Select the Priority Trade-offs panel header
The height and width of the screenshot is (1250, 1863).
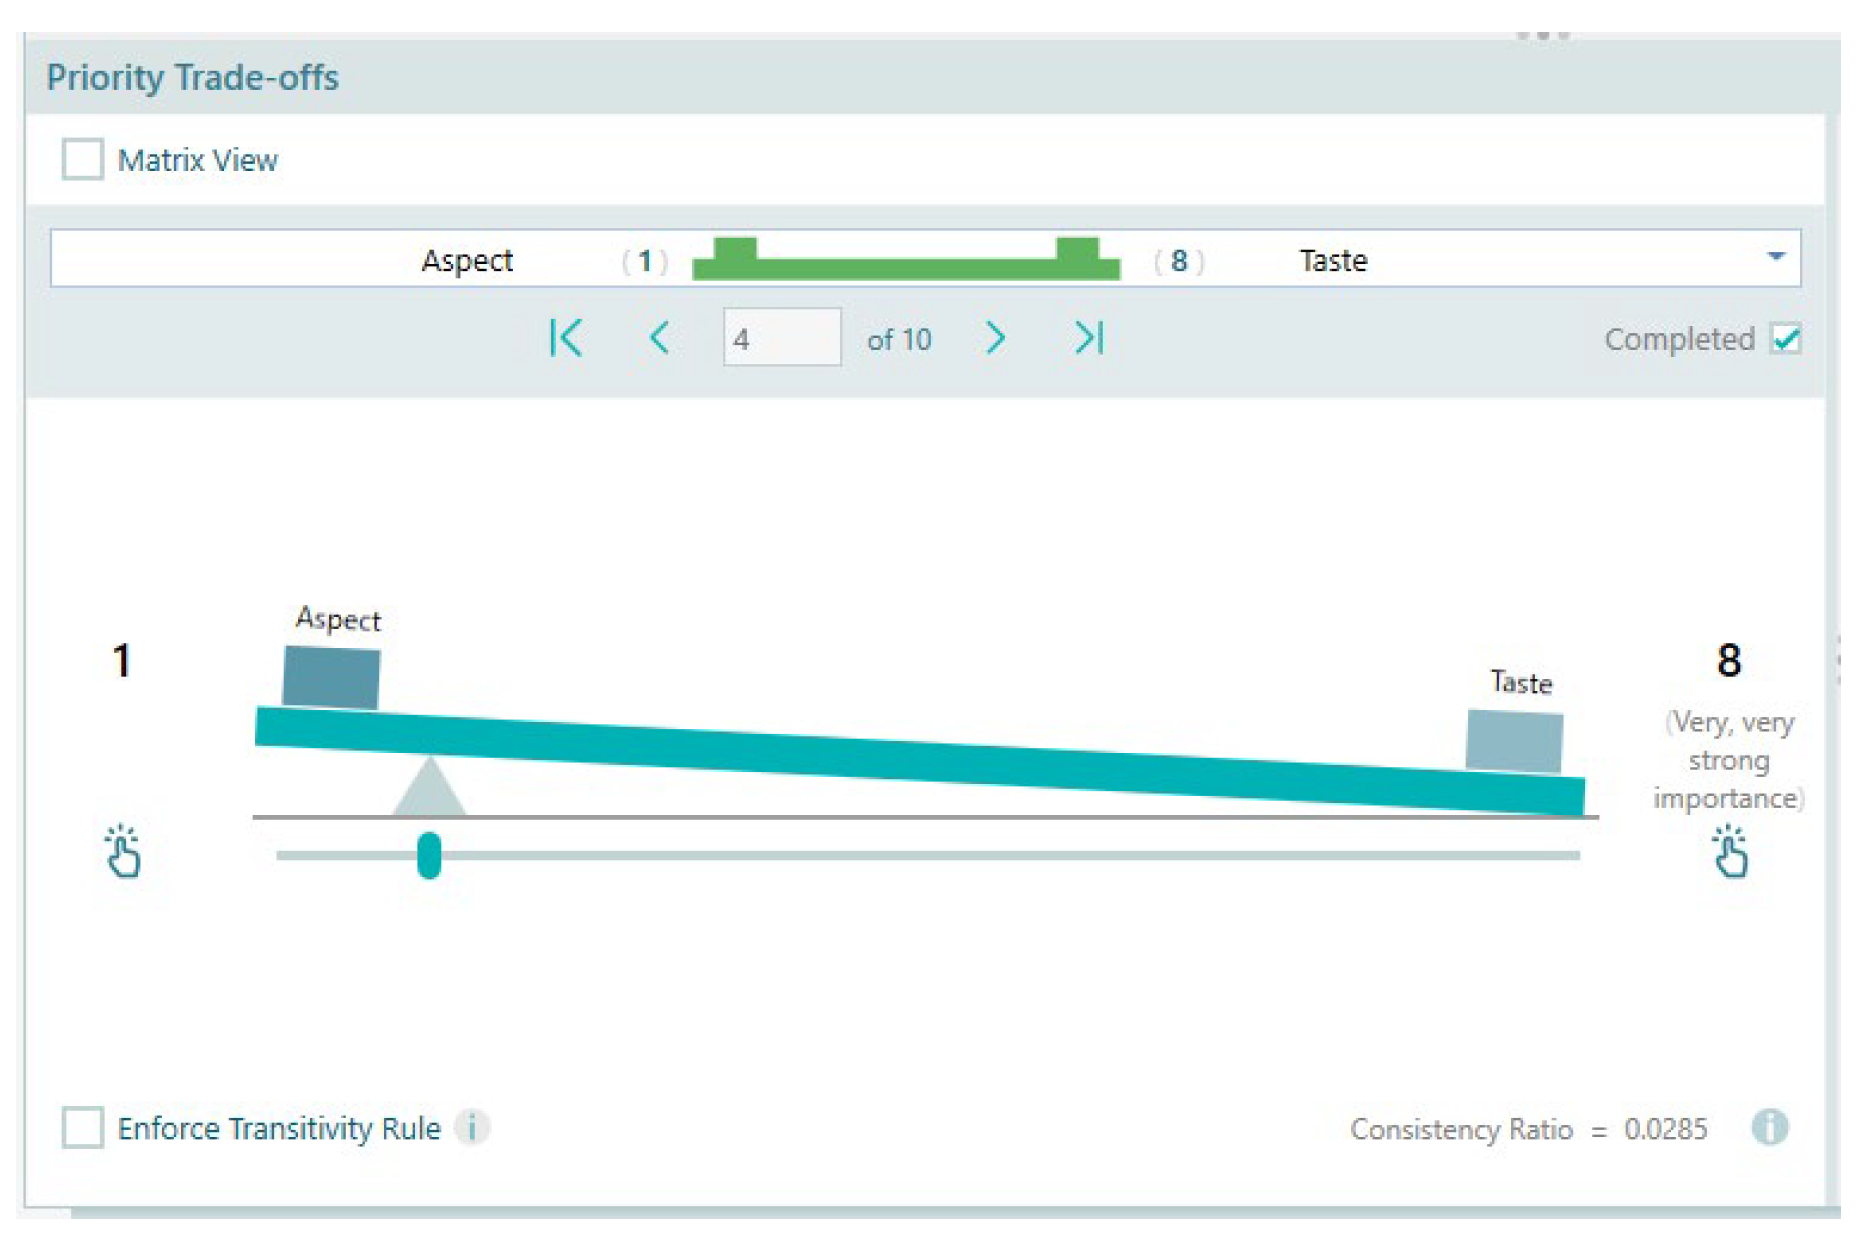click(x=193, y=78)
